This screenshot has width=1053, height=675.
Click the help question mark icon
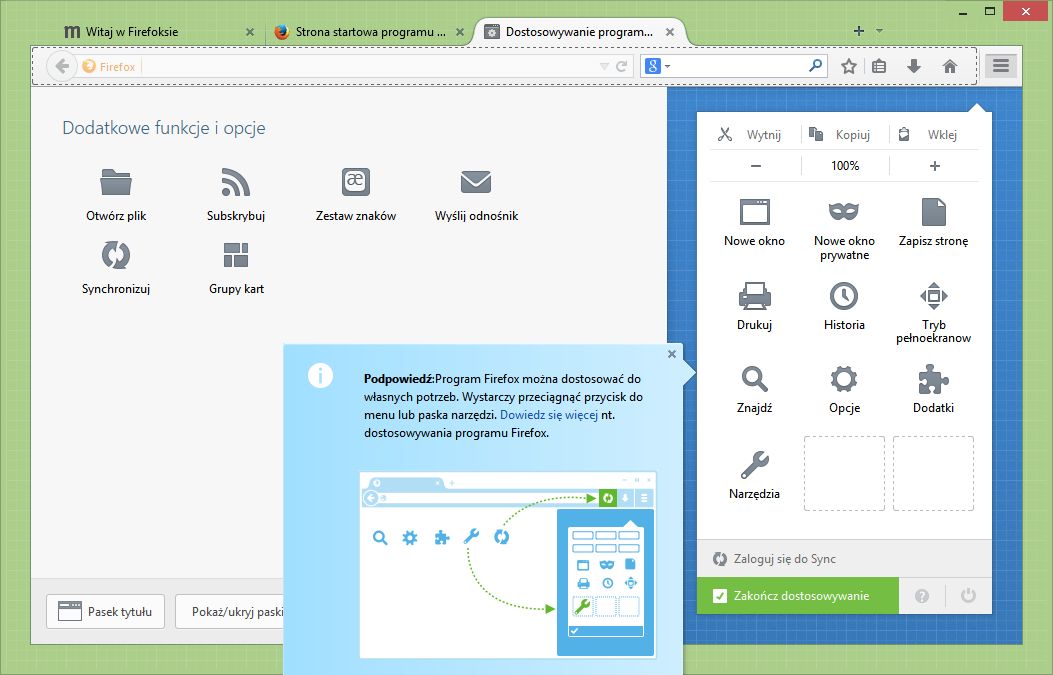pos(922,596)
